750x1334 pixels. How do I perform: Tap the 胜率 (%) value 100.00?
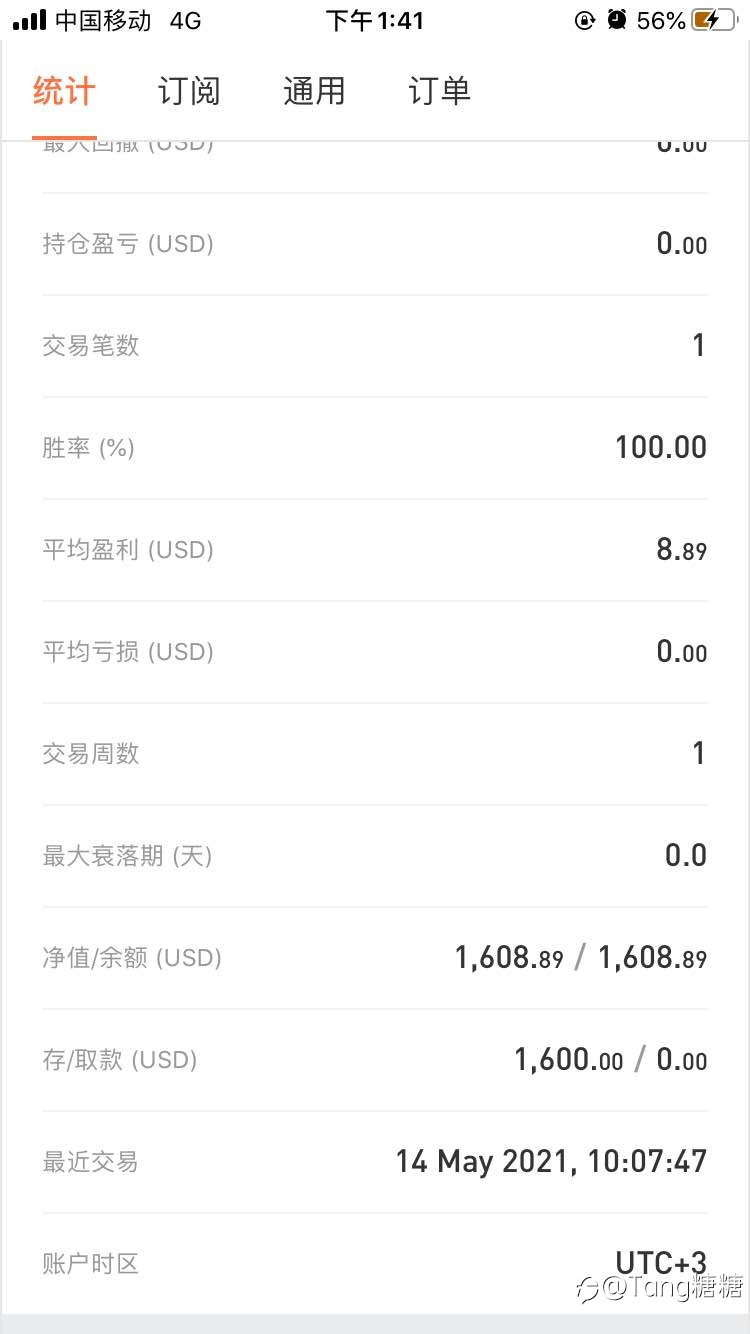click(x=661, y=447)
